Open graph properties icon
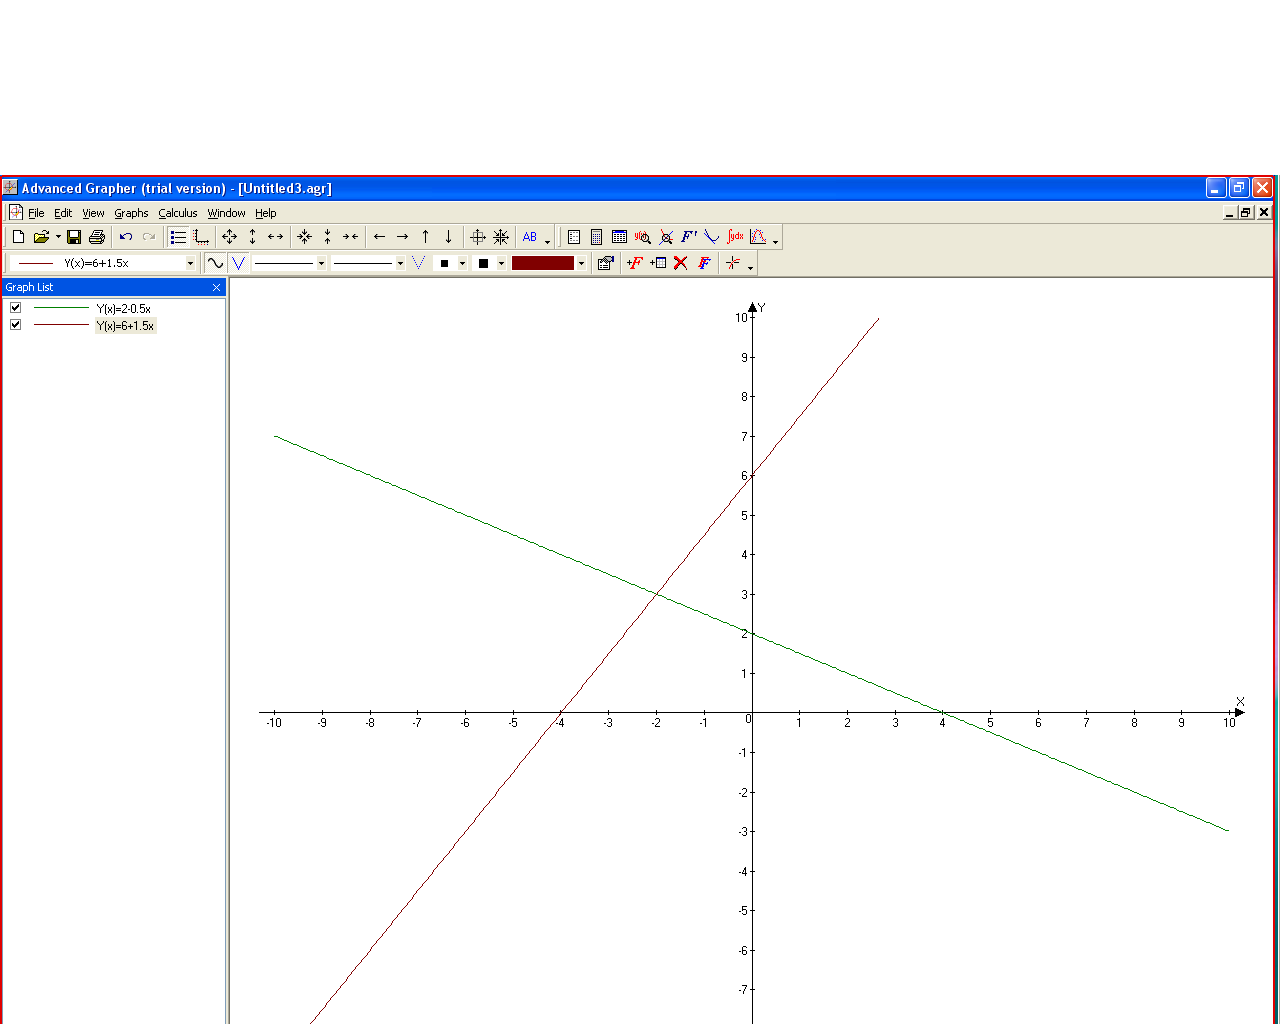The height and width of the screenshot is (1024, 1280). 606,263
